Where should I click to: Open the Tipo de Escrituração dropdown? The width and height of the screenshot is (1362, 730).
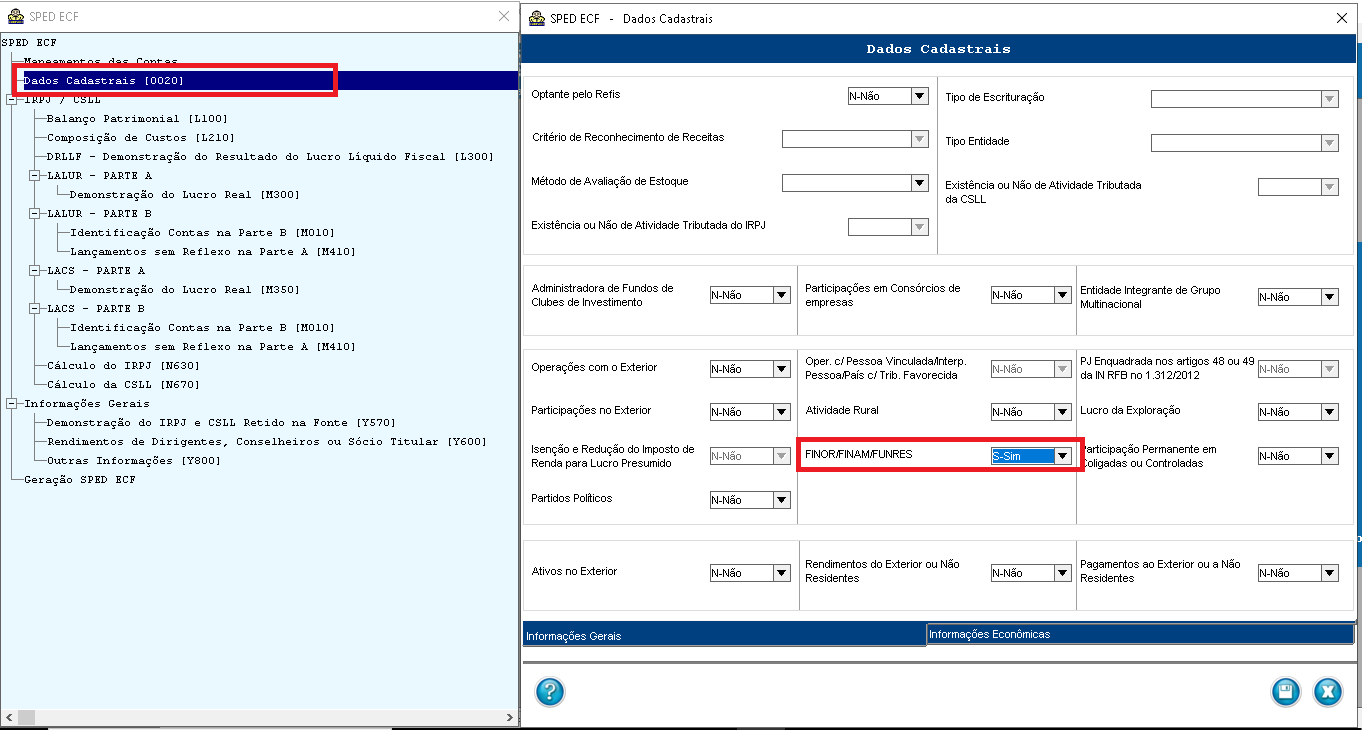pyautogui.click(x=1329, y=99)
